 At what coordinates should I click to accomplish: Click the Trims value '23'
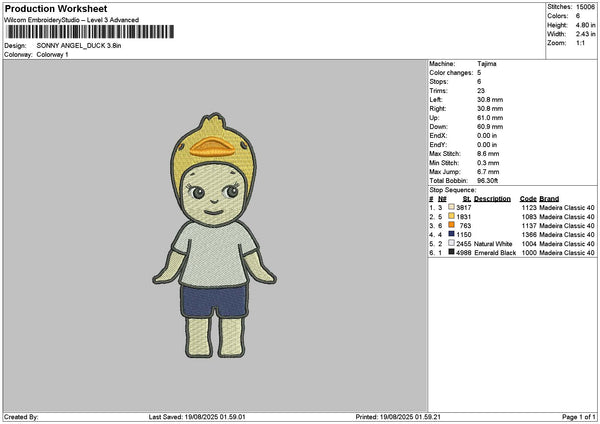pos(481,91)
